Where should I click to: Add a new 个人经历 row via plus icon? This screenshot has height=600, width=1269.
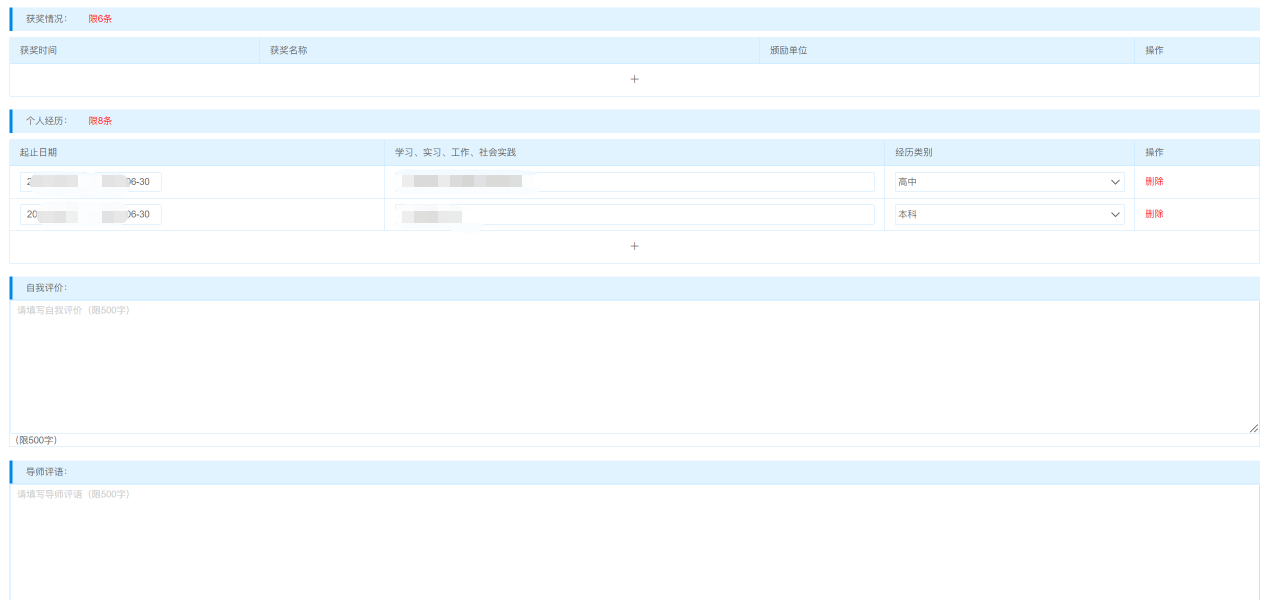pos(634,246)
